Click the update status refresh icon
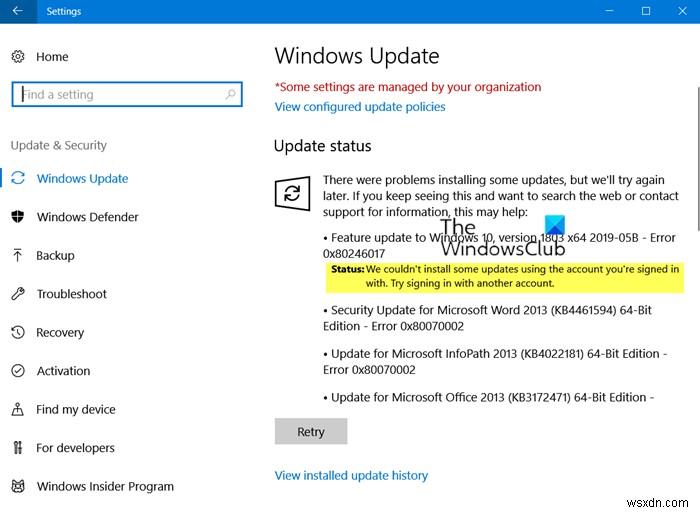700x513 pixels. tap(292, 193)
